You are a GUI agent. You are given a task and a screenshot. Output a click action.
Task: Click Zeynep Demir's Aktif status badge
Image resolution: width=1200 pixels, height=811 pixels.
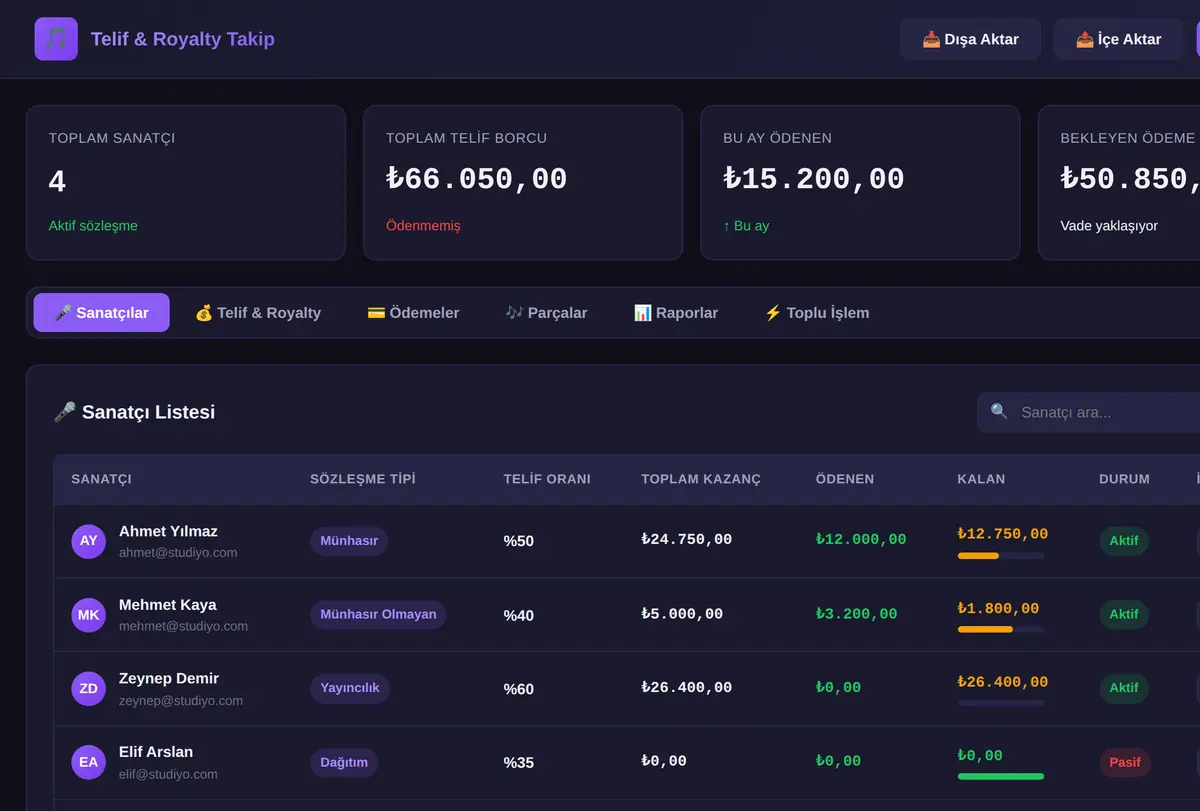pyautogui.click(x=1124, y=688)
